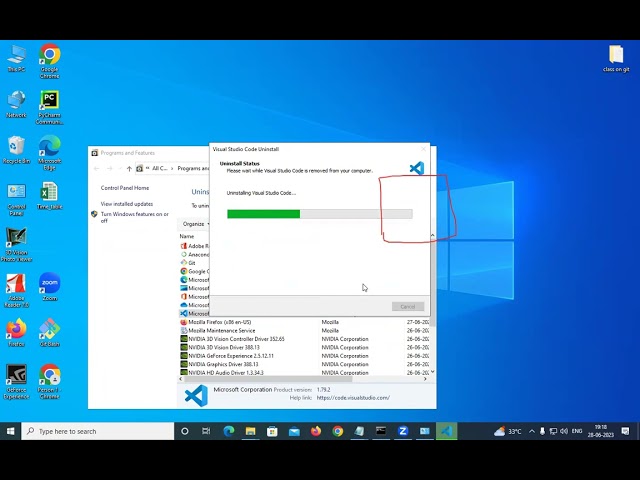Open Chrome from the taskbar
Screen dimensions: 640x480
tap(338, 431)
